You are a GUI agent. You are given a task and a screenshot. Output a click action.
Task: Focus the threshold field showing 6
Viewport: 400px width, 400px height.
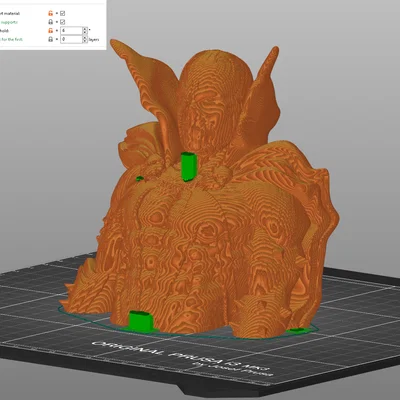71,31
